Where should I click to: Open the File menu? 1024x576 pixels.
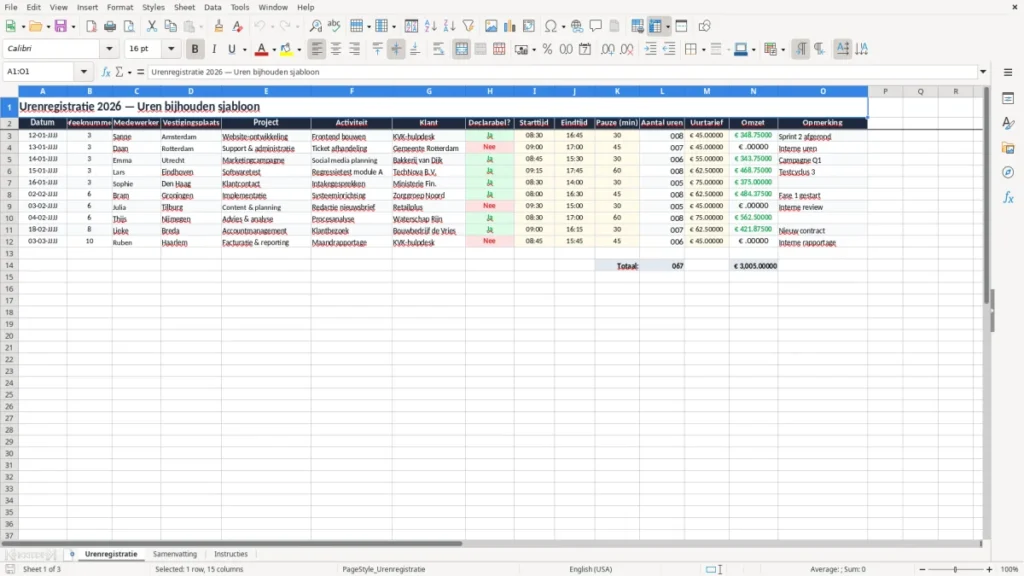point(11,7)
